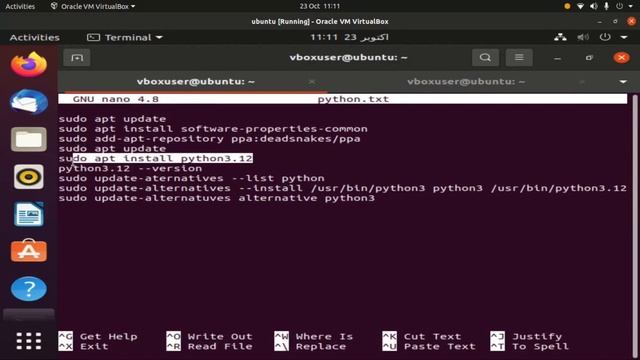Close the terminal window
The image size is (640, 360).
[x=621, y=58]
